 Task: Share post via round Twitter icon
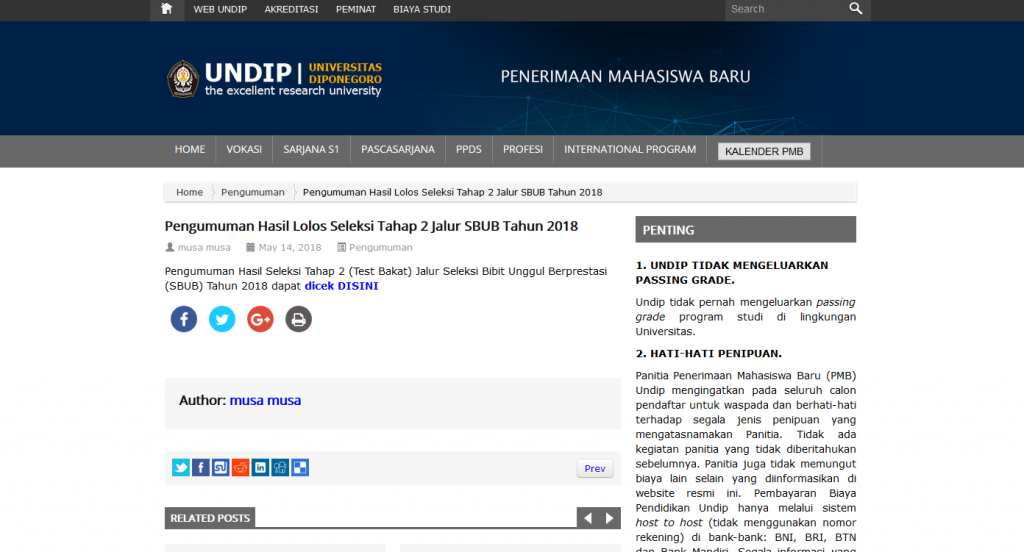(222, 319)
